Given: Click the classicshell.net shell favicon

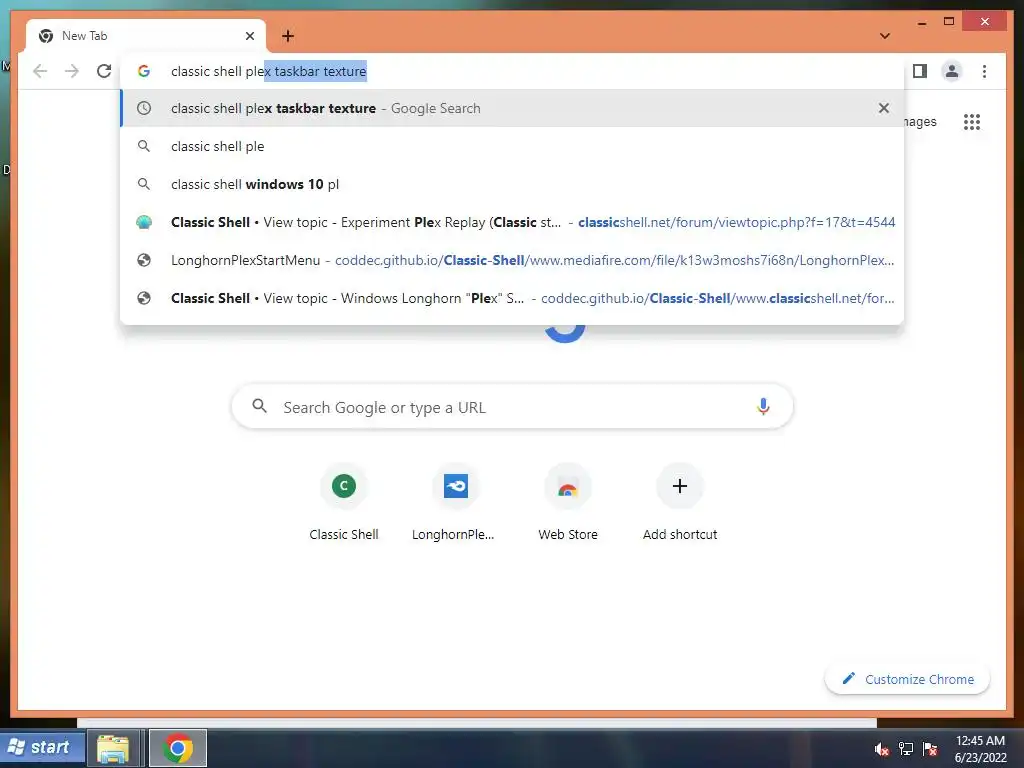Looking at the screenshot, I should coord(144,222).
